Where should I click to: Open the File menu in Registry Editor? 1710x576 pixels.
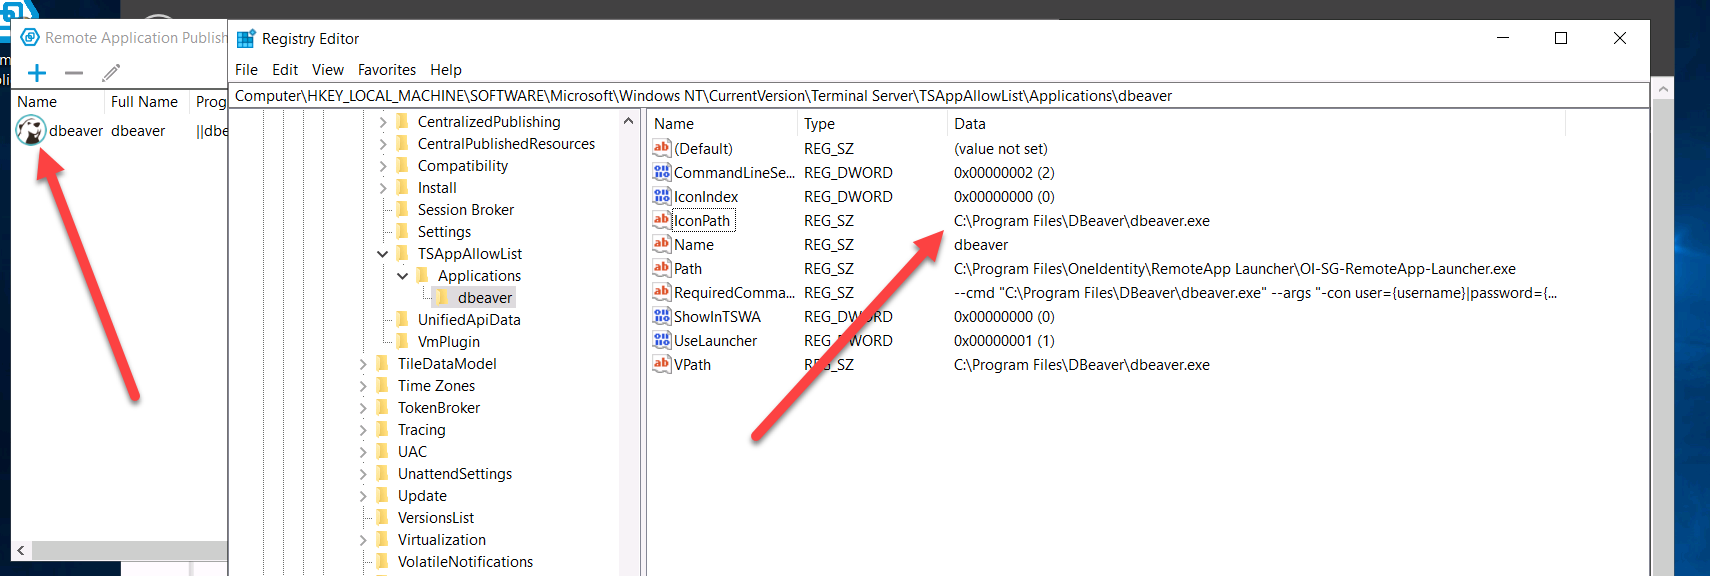tap(246, 70)
